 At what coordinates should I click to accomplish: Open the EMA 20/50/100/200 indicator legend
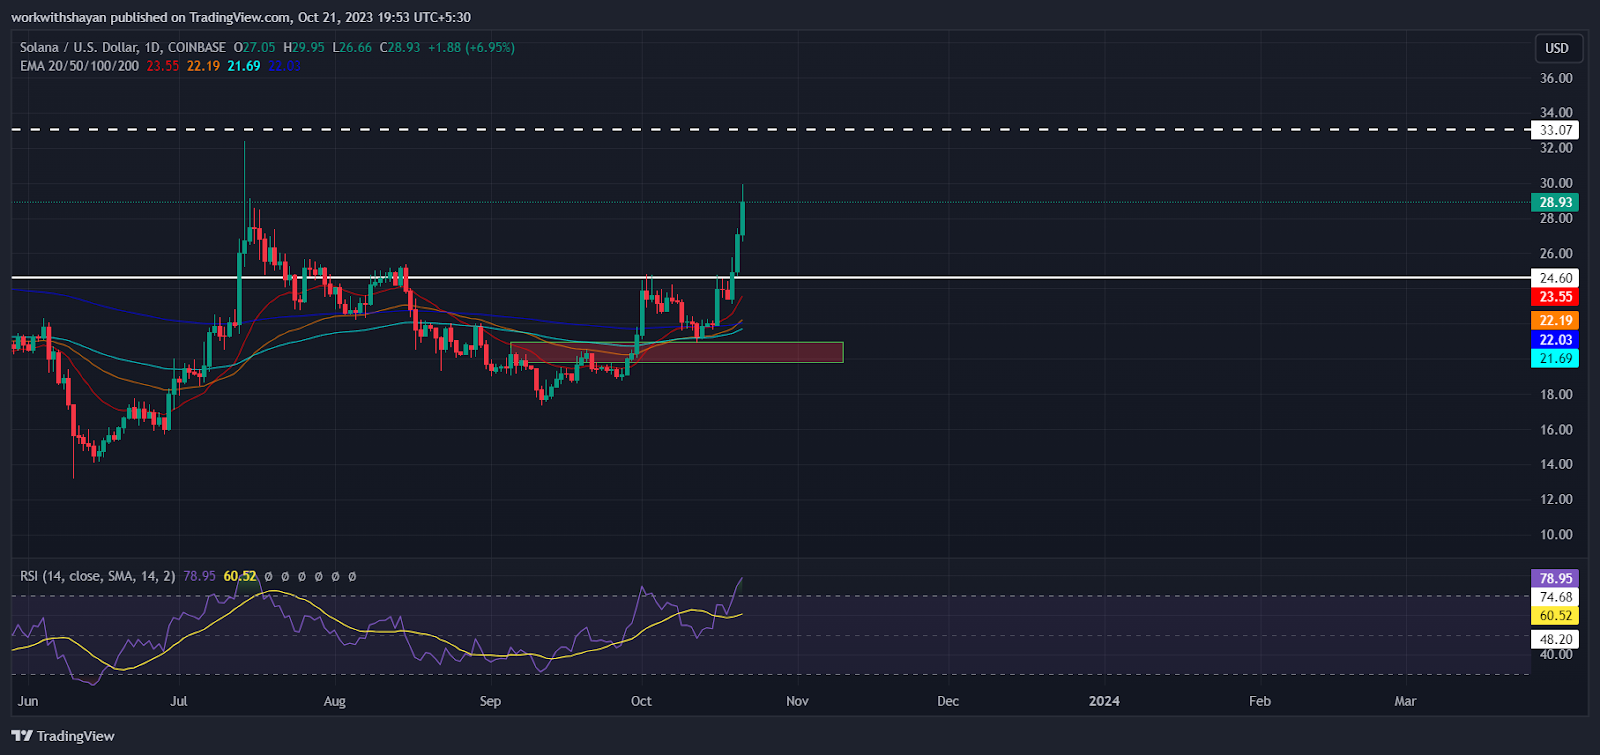tap(80, 66)
